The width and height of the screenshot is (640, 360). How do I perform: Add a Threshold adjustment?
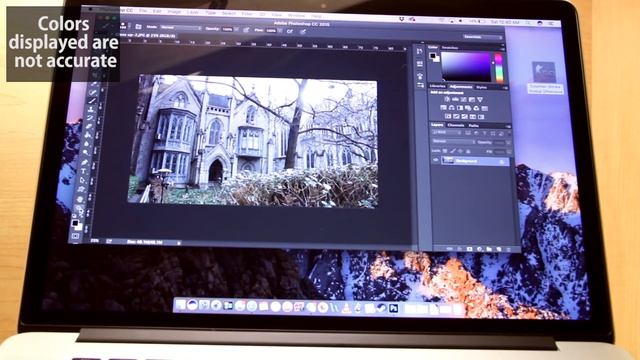pyautogui.click(x=464, y=116)
